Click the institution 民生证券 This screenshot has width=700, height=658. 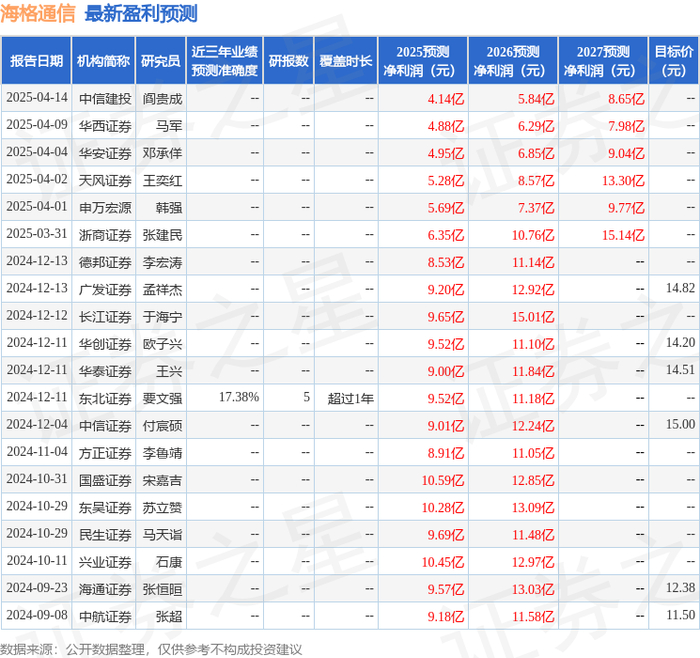[x=105, y=535]
